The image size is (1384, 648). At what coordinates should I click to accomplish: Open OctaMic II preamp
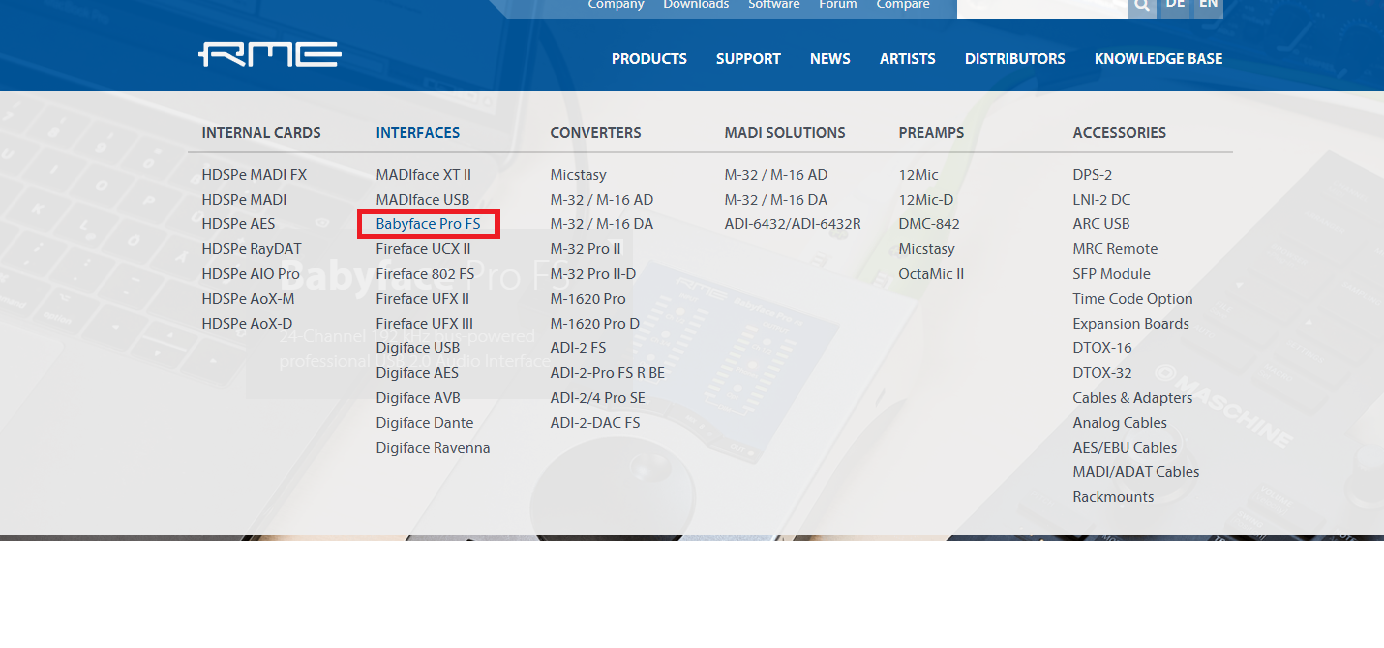[931, 274]
